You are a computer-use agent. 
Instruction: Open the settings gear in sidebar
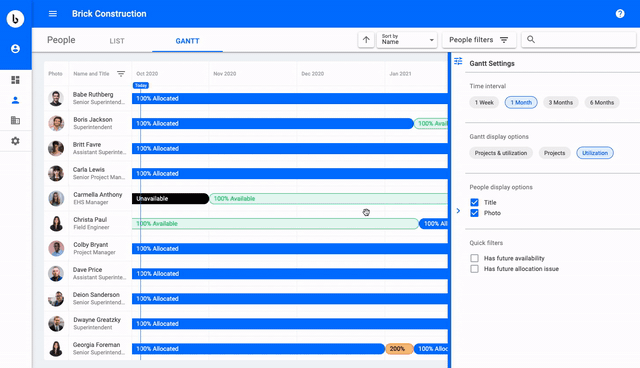click(x=15, y=141)
